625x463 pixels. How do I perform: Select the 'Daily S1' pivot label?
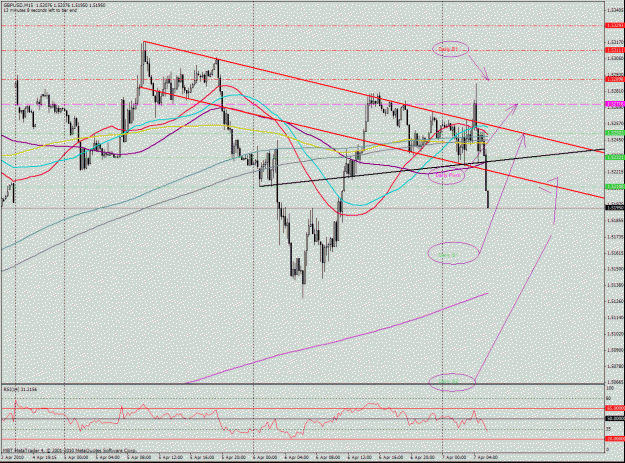(448, 255)
